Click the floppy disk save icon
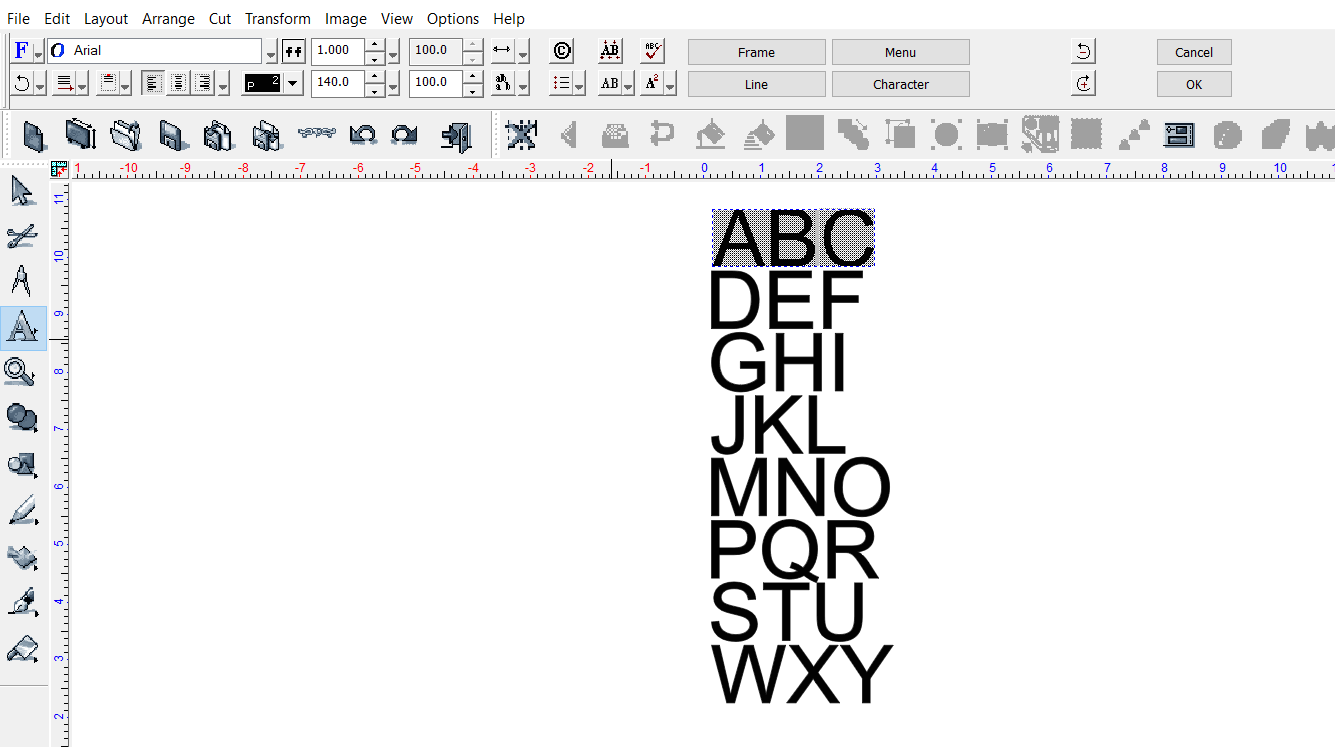 click(x=171, y=134)
